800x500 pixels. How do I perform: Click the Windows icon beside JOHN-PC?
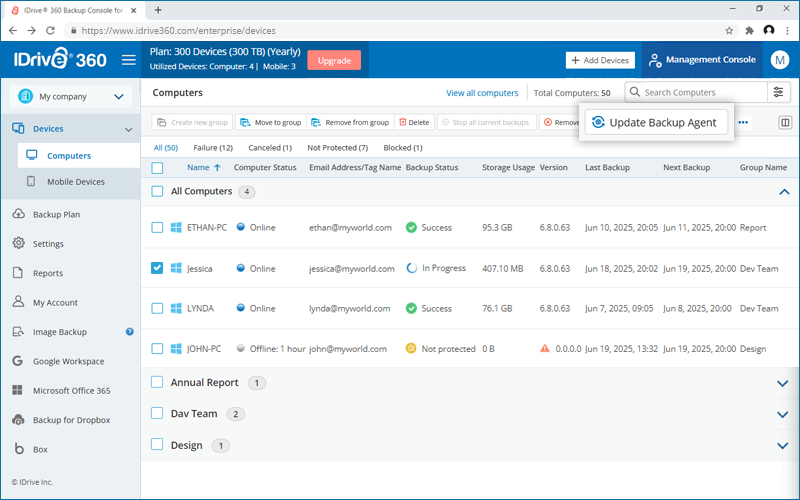(x=176, y=349)
